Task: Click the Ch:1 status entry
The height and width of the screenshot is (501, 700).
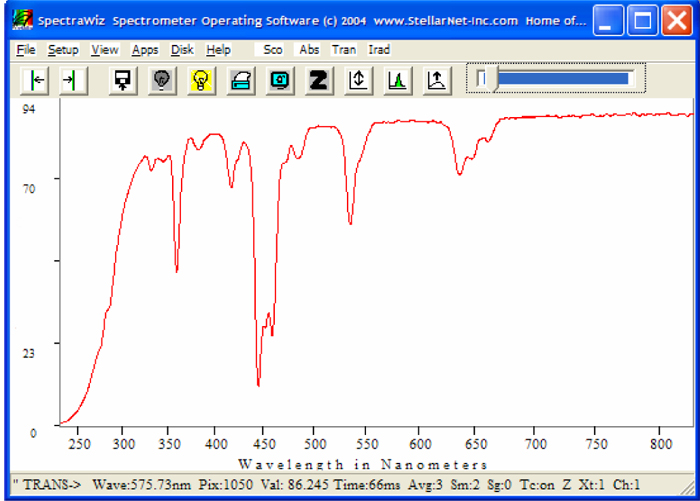Action: pyautogui.click(x=626, y=484)
